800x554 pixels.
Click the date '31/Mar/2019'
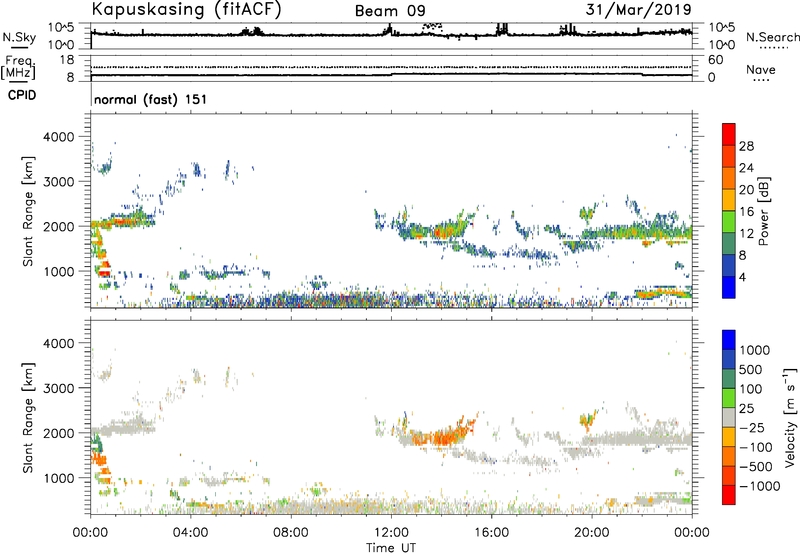tap(638, 9)
